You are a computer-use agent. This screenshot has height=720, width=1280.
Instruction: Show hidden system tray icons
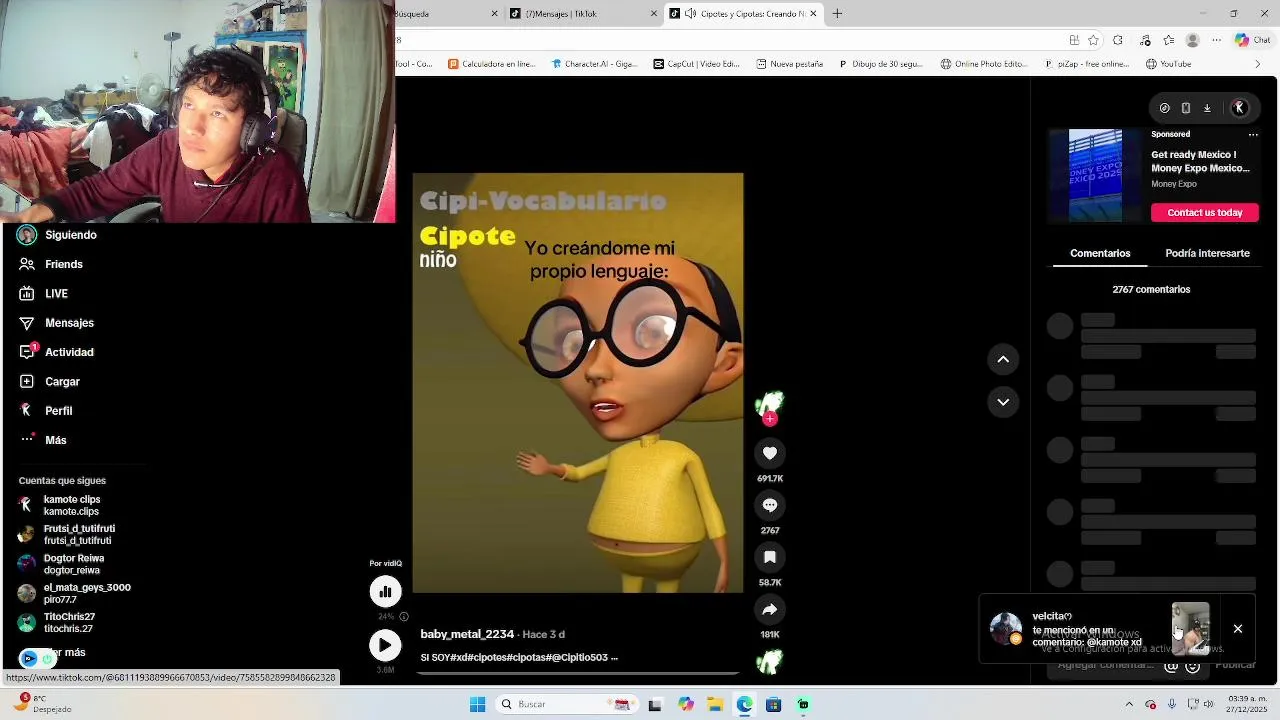1129,704
